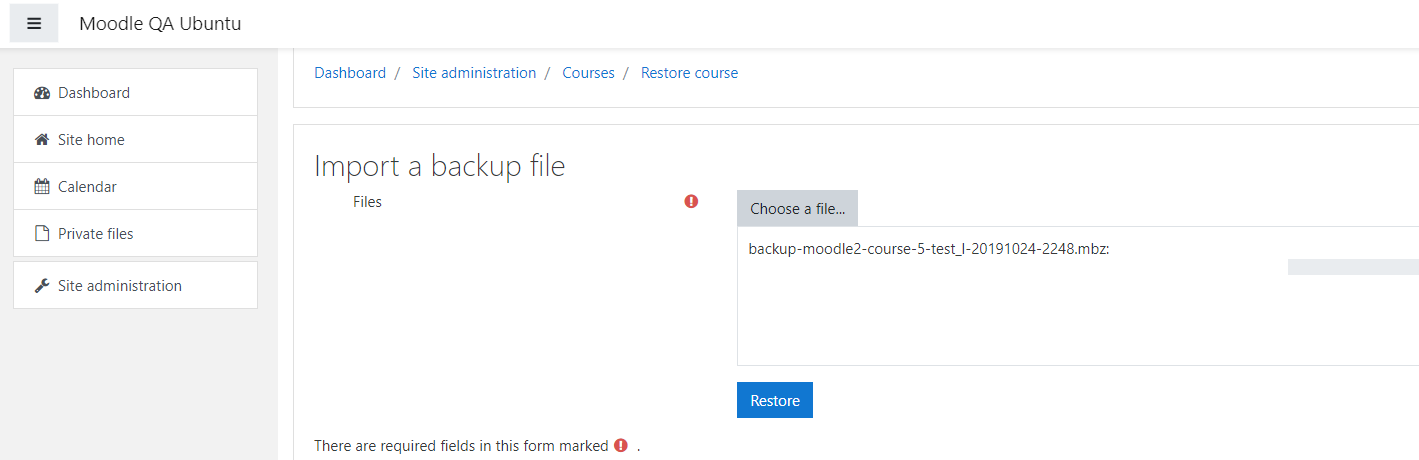Click the Moodle QA Ubuntu site title
Image resolution: width=1419 pixels, height=460 pixels.
coord(160,24)
